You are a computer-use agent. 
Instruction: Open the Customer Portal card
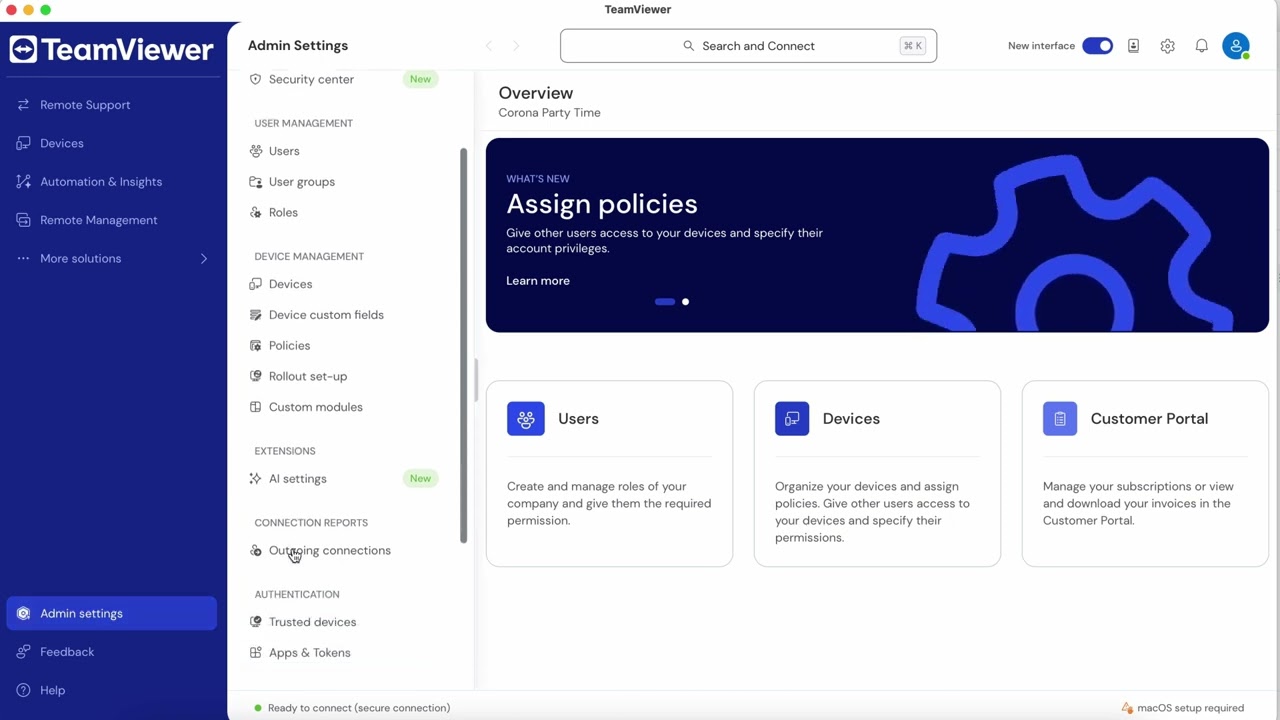(x=1145, y=473)
